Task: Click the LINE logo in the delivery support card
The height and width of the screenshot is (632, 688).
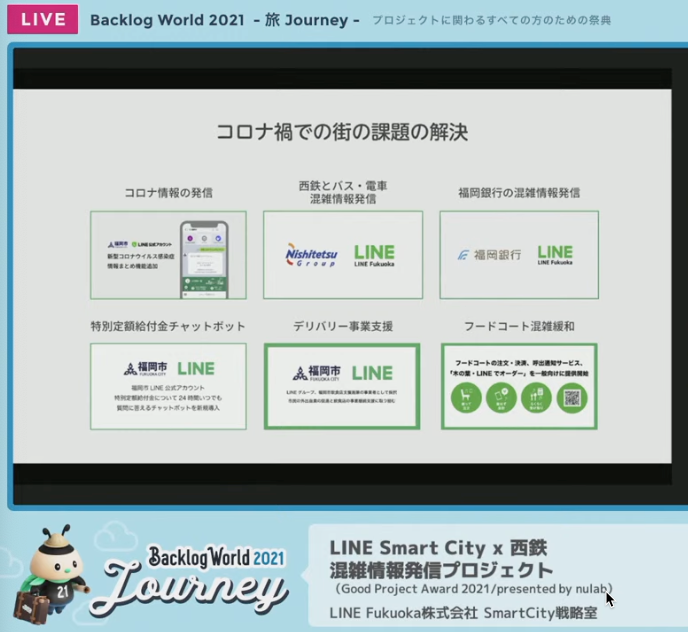Action: [x=372, y=373]
